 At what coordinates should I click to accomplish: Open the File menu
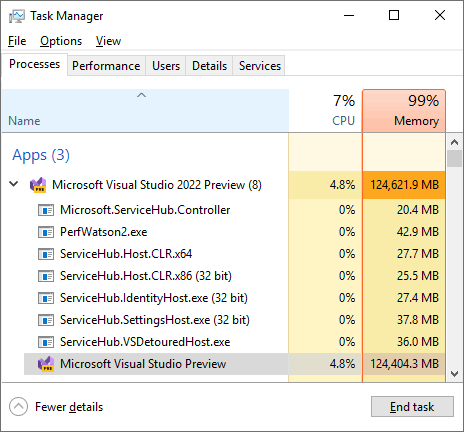(17, 41)
